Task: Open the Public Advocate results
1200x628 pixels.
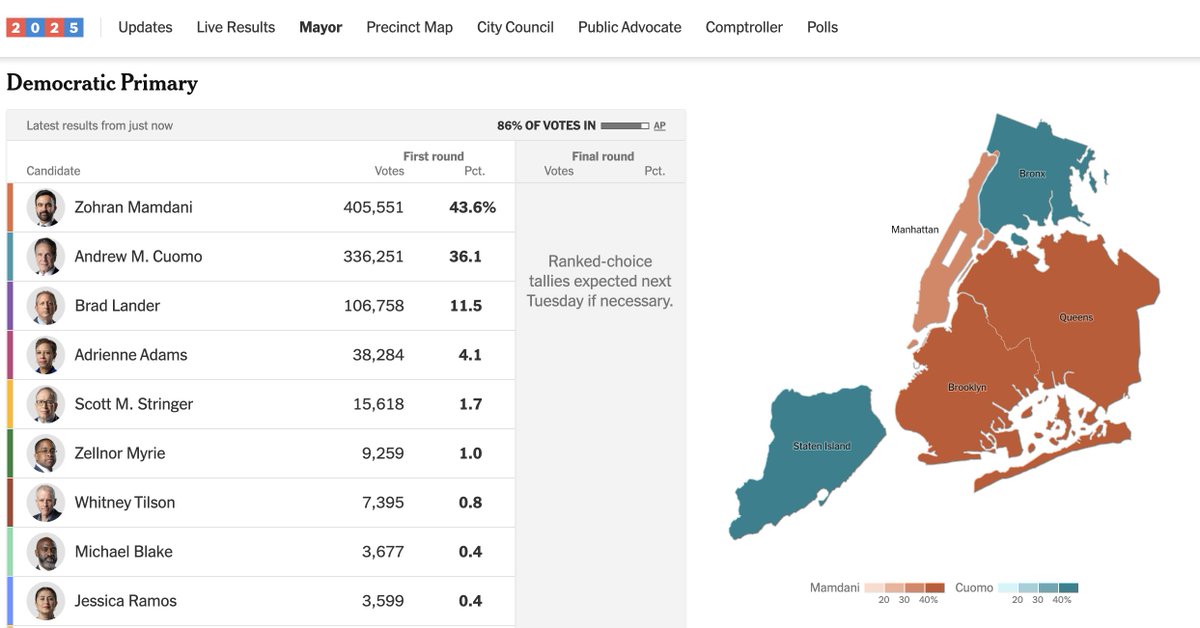Action: click(629, 27)
